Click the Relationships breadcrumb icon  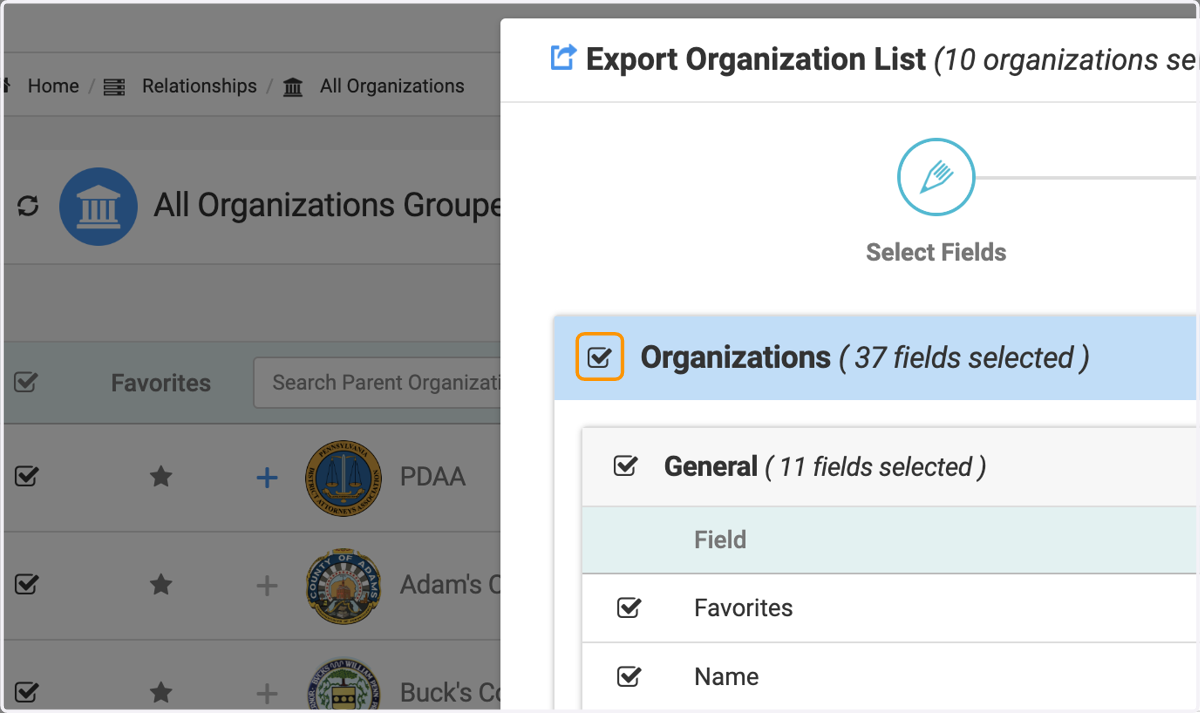(115, 87)
